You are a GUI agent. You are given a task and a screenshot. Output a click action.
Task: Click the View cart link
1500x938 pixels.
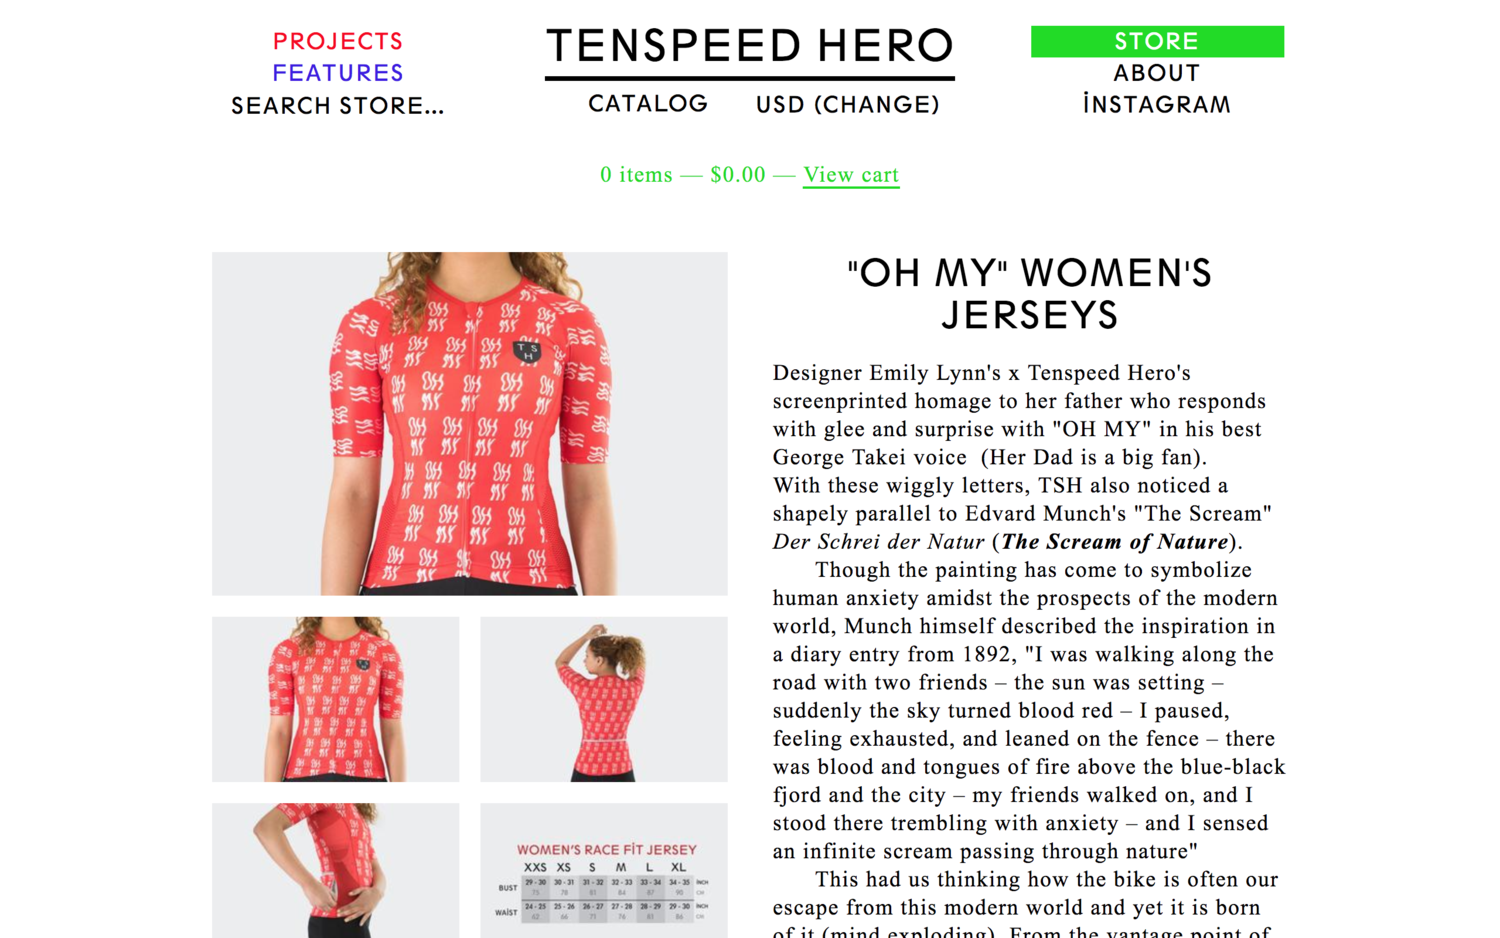851,175
